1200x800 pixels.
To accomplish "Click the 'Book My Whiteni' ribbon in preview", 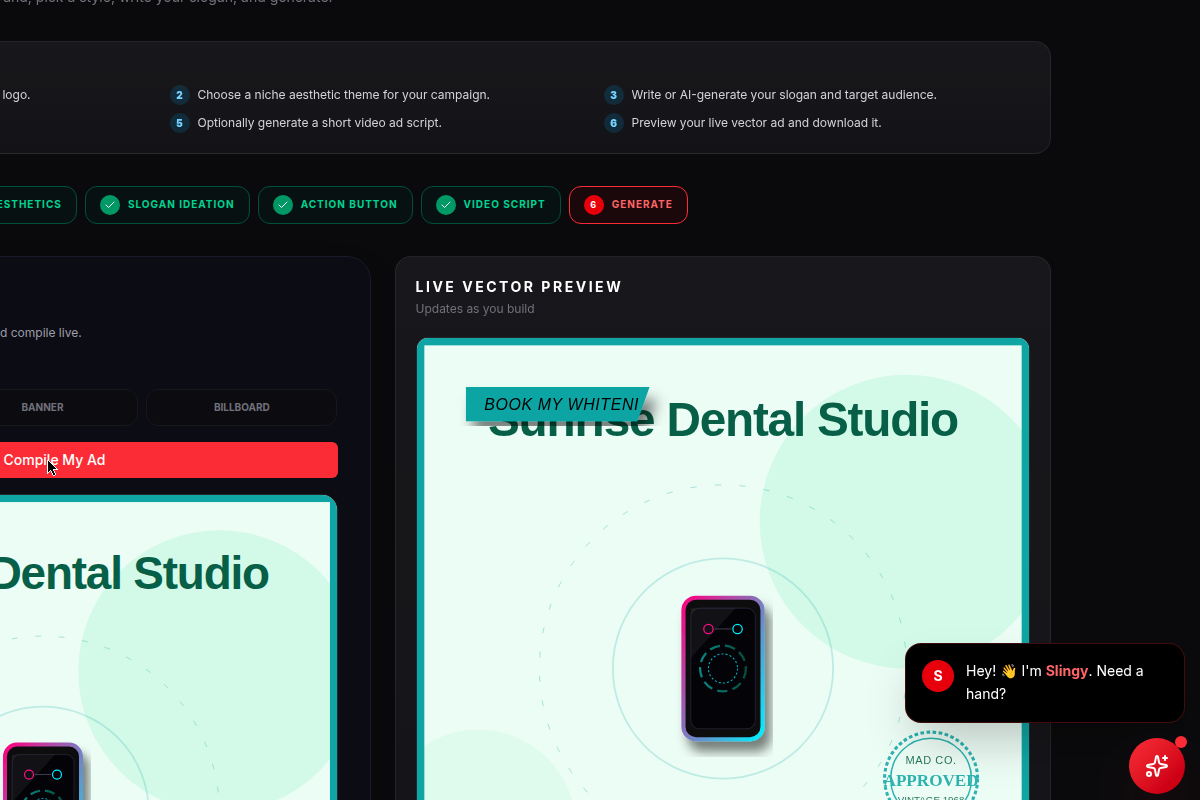I will [x=557, y=404].
